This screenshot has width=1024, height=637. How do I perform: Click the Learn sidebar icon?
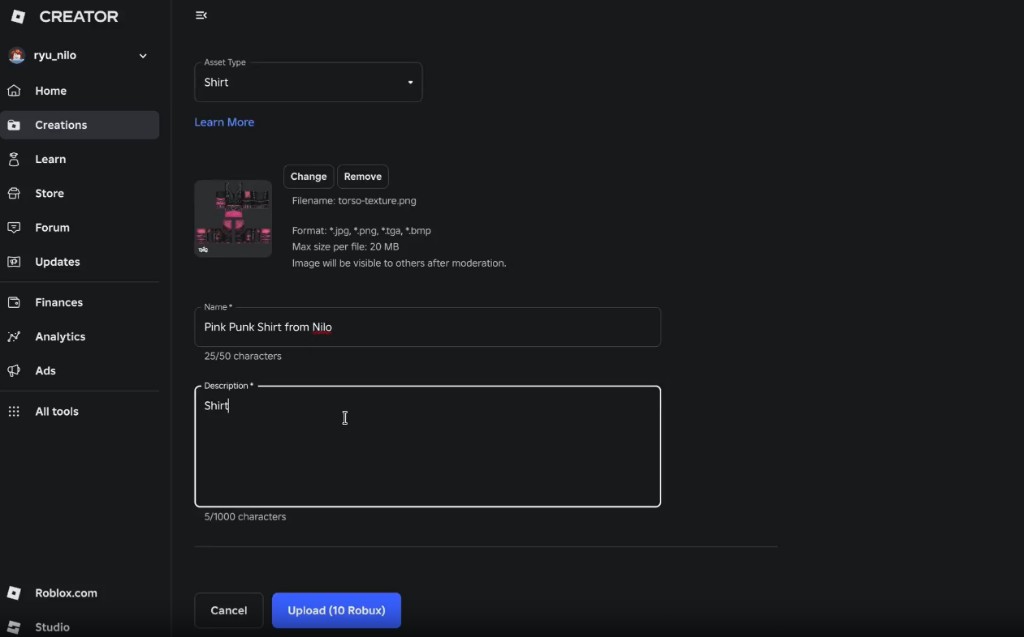14,159
